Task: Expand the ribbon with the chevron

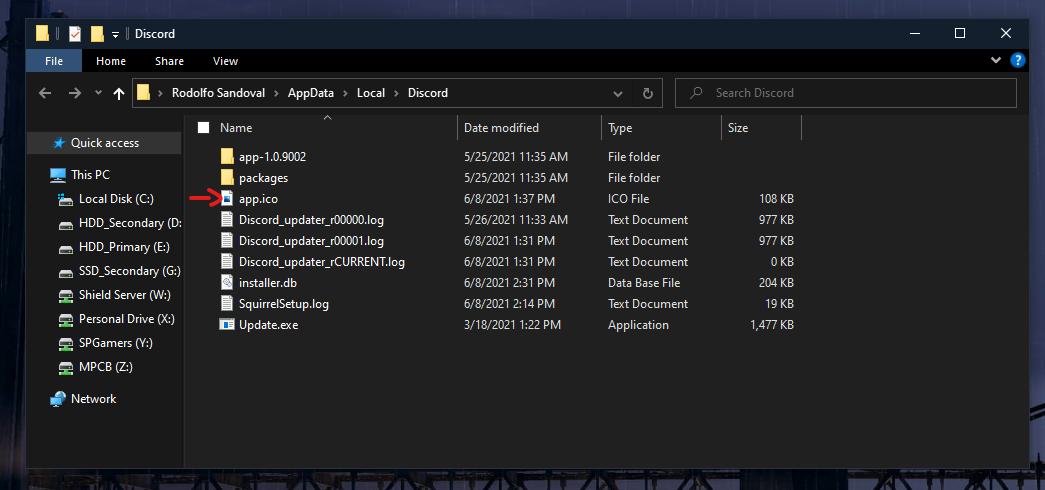Action: coord(996,61)
